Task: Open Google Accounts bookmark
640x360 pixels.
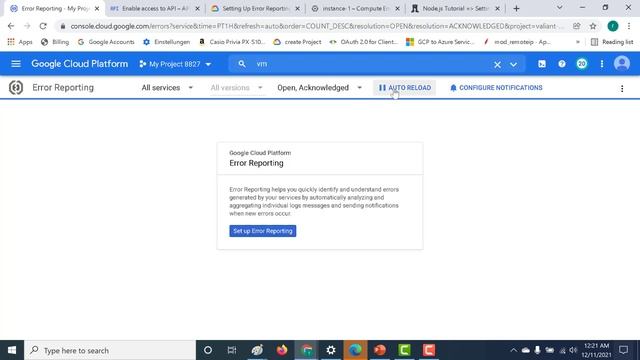Action: [x=106, y=42]
